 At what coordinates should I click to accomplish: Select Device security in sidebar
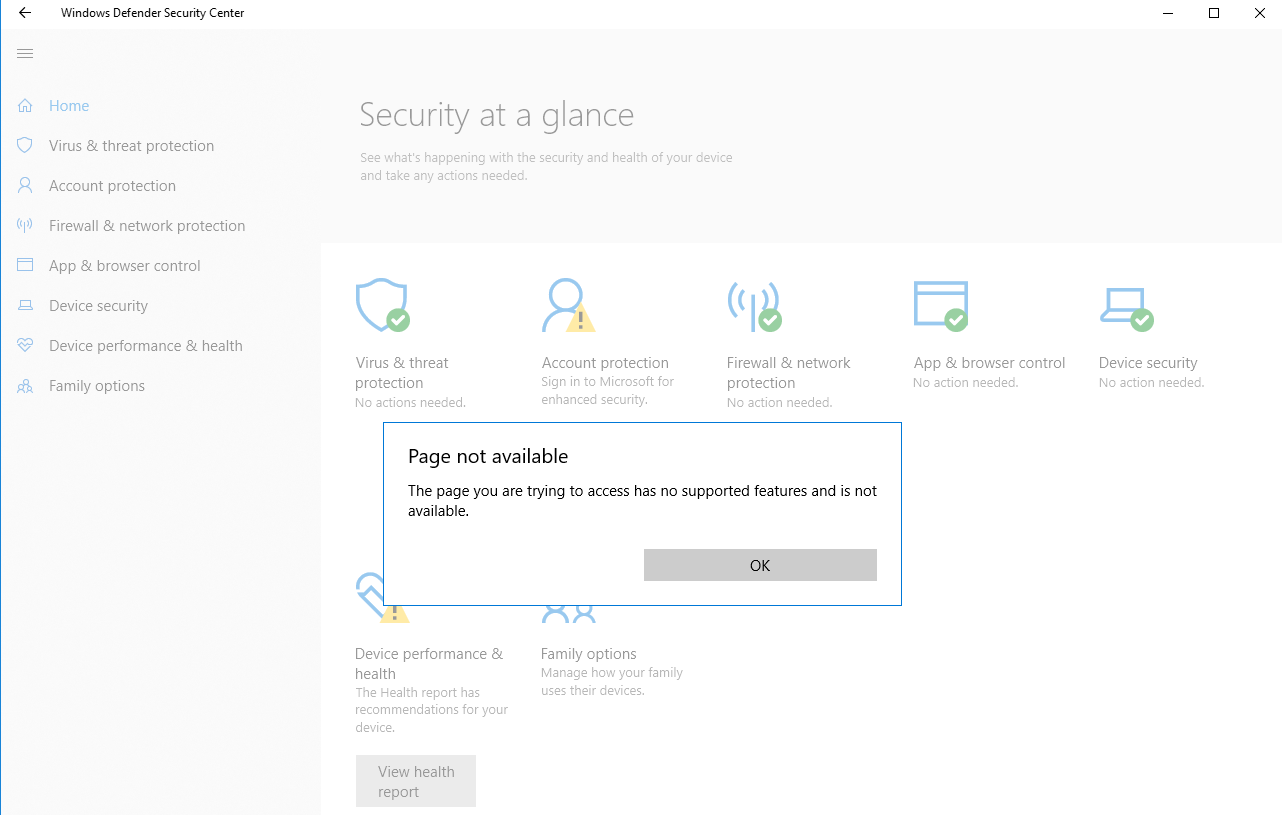[98, 305]
